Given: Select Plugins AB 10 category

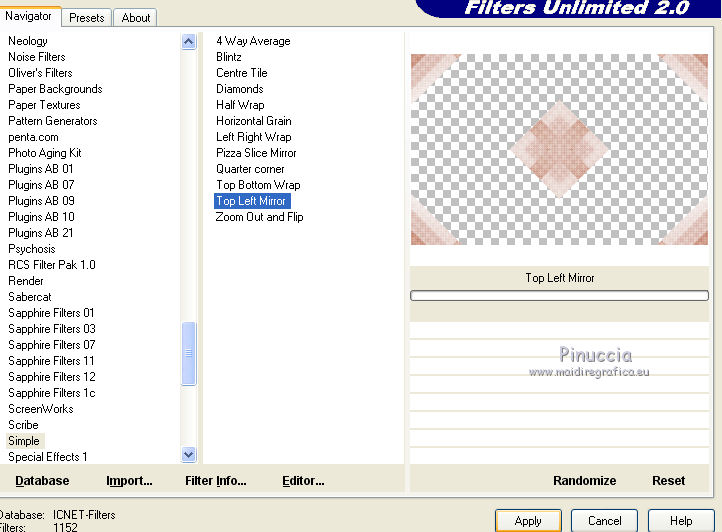Looking at the screenshot, I should [x=41, y=217].
